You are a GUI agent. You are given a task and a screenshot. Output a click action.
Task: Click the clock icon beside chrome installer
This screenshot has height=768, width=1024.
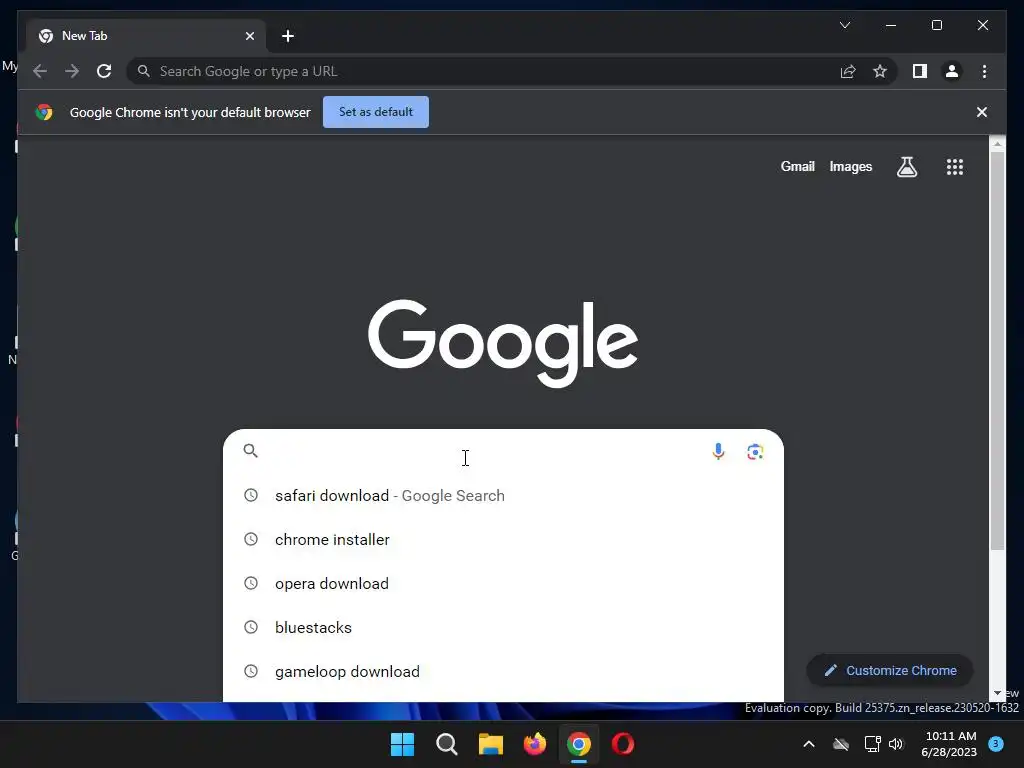coord(251,539)
